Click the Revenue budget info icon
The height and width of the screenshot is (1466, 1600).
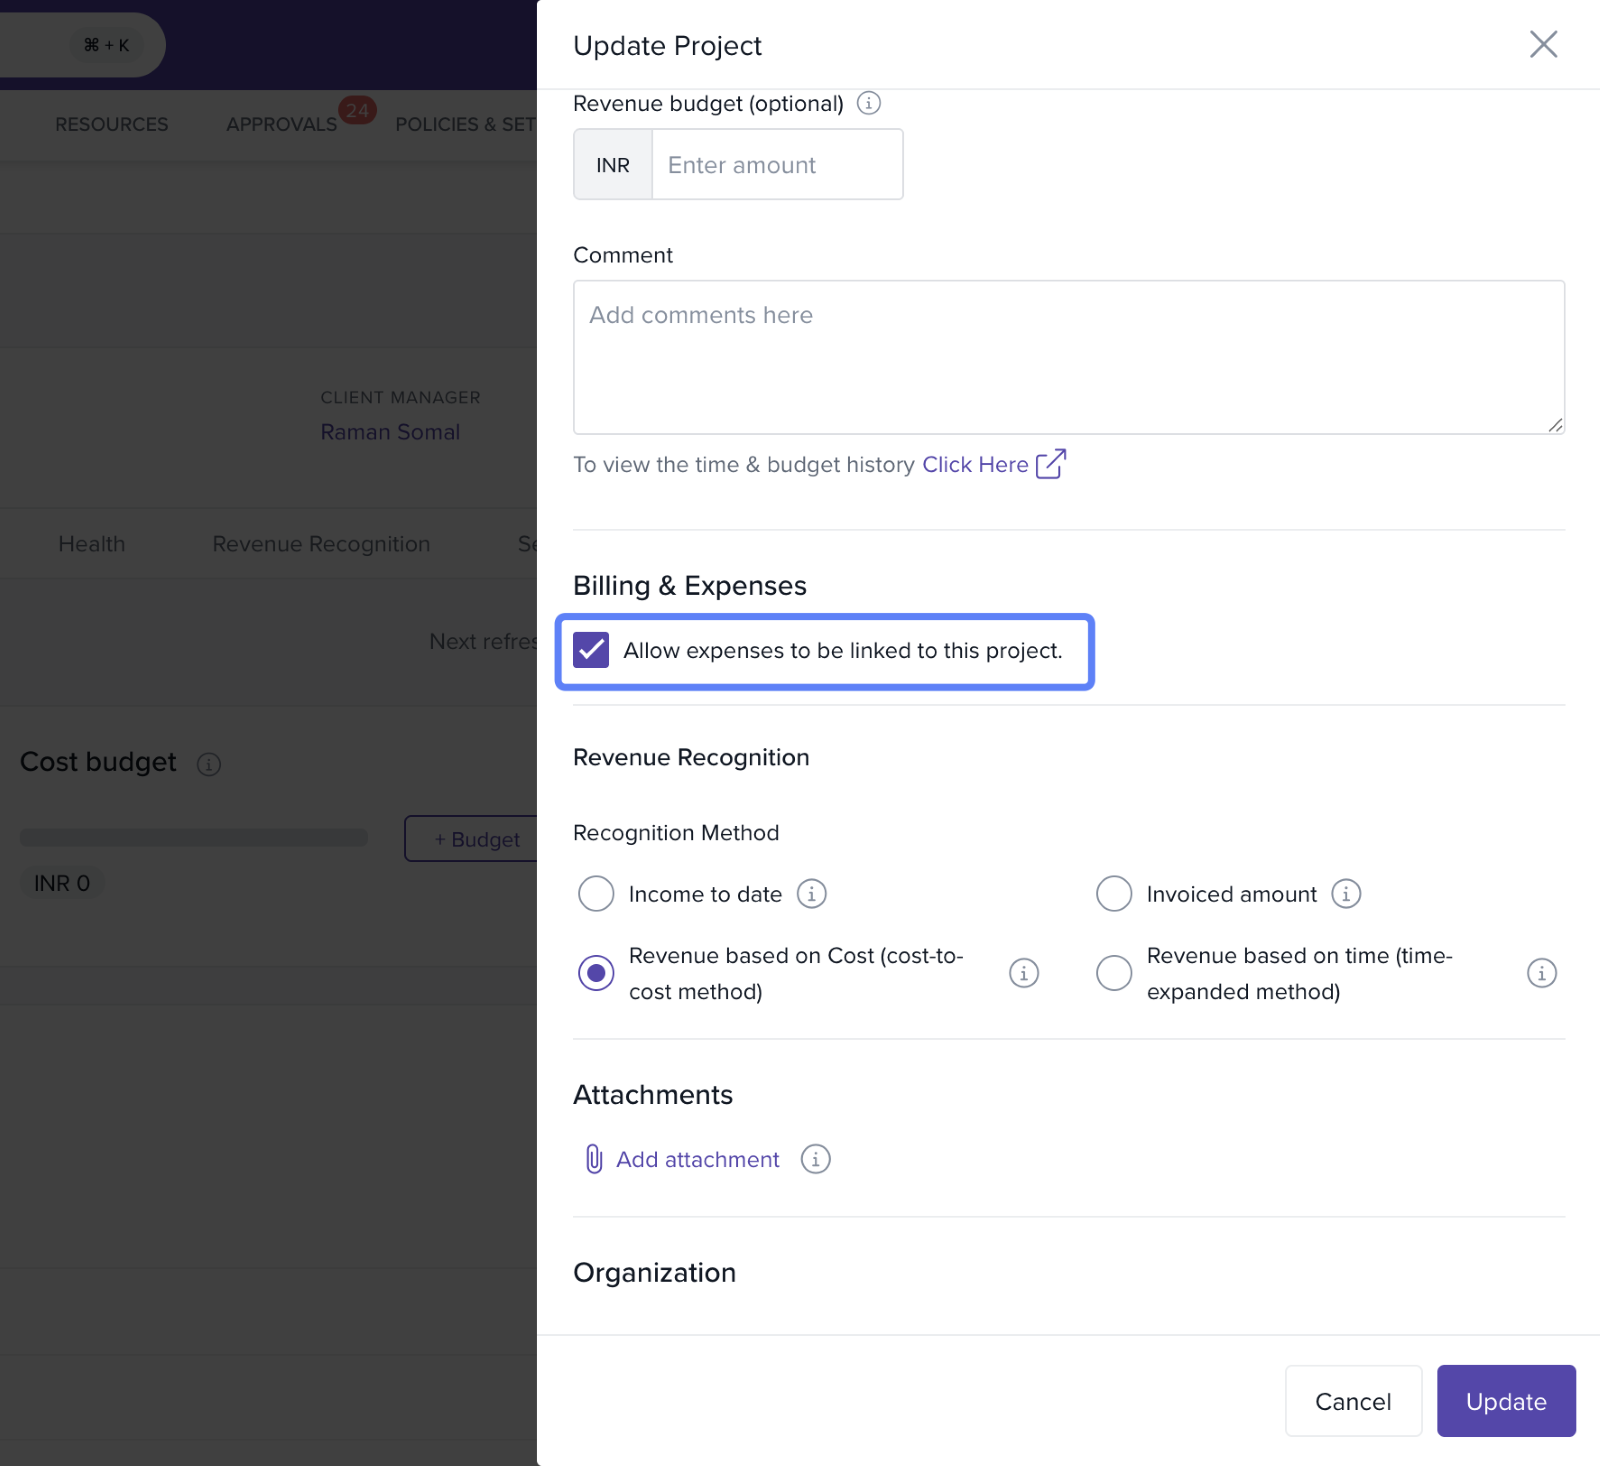(x=869, y=103)
